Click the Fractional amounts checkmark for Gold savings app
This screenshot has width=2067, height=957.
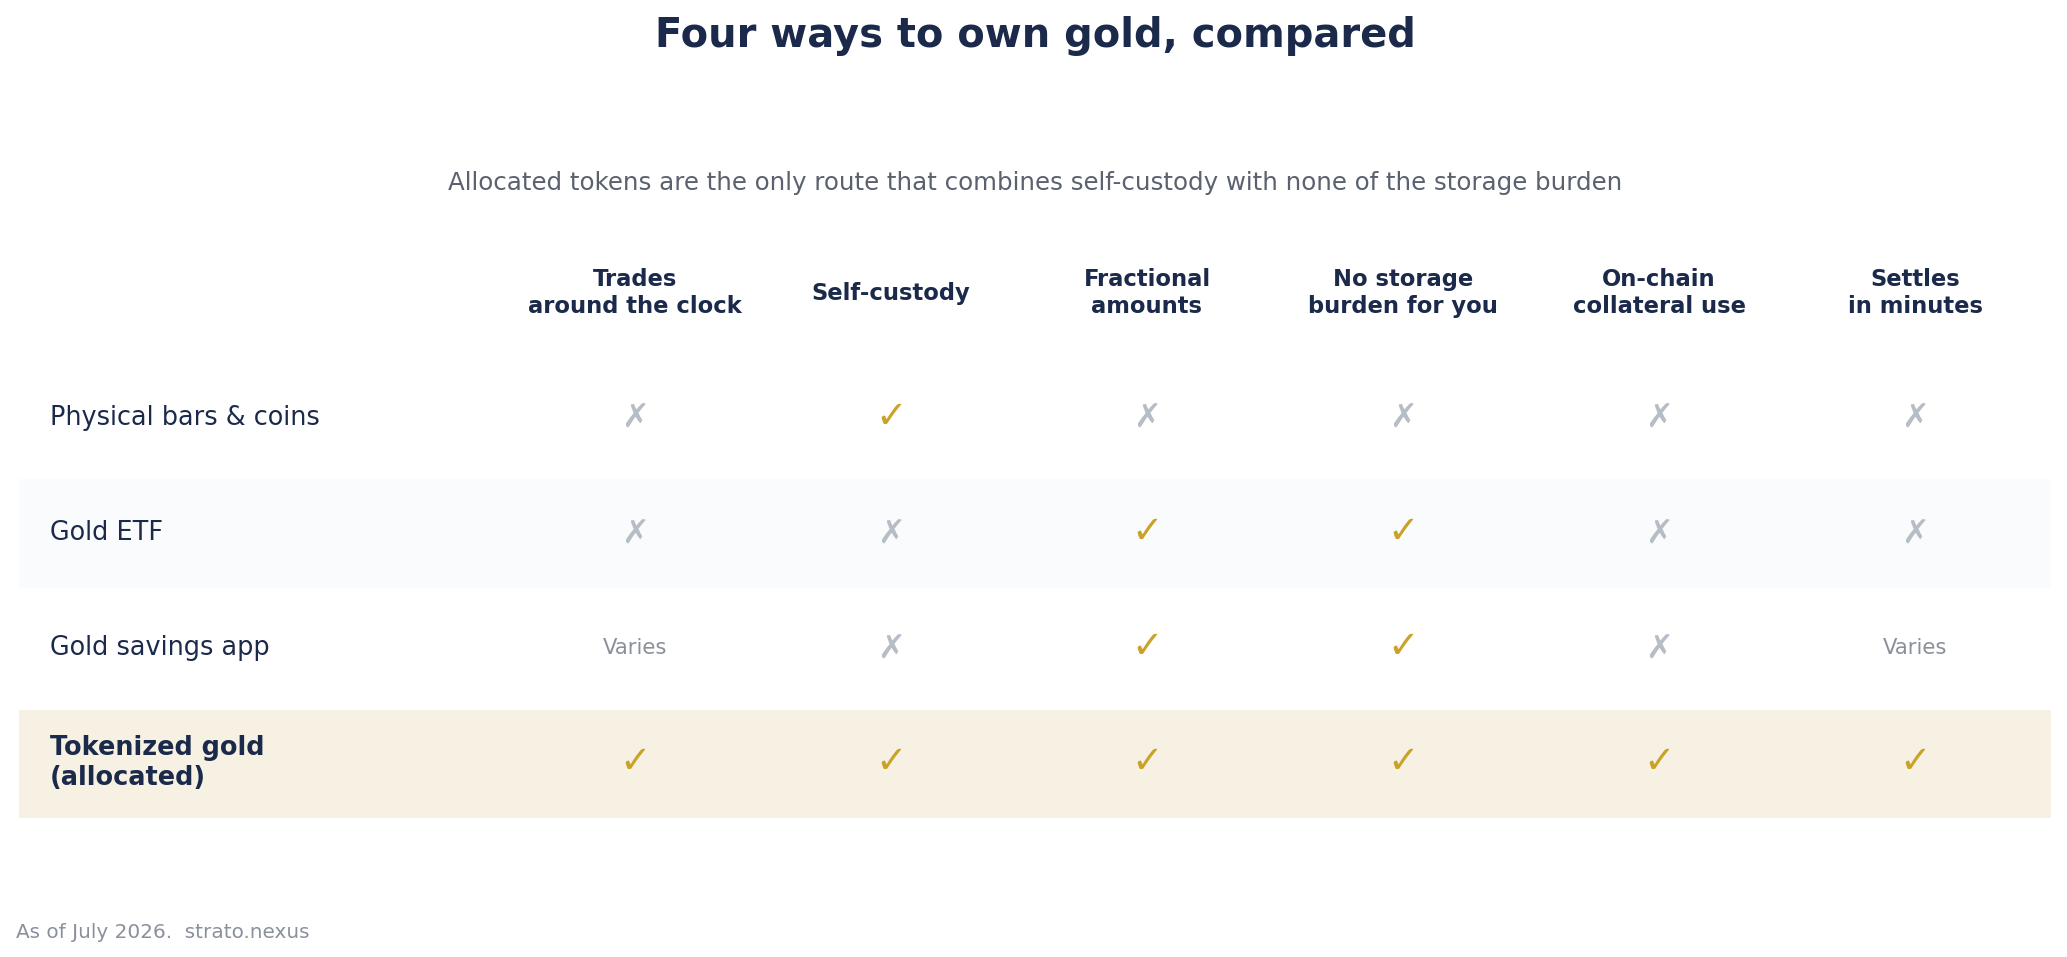coord(1146,647)
